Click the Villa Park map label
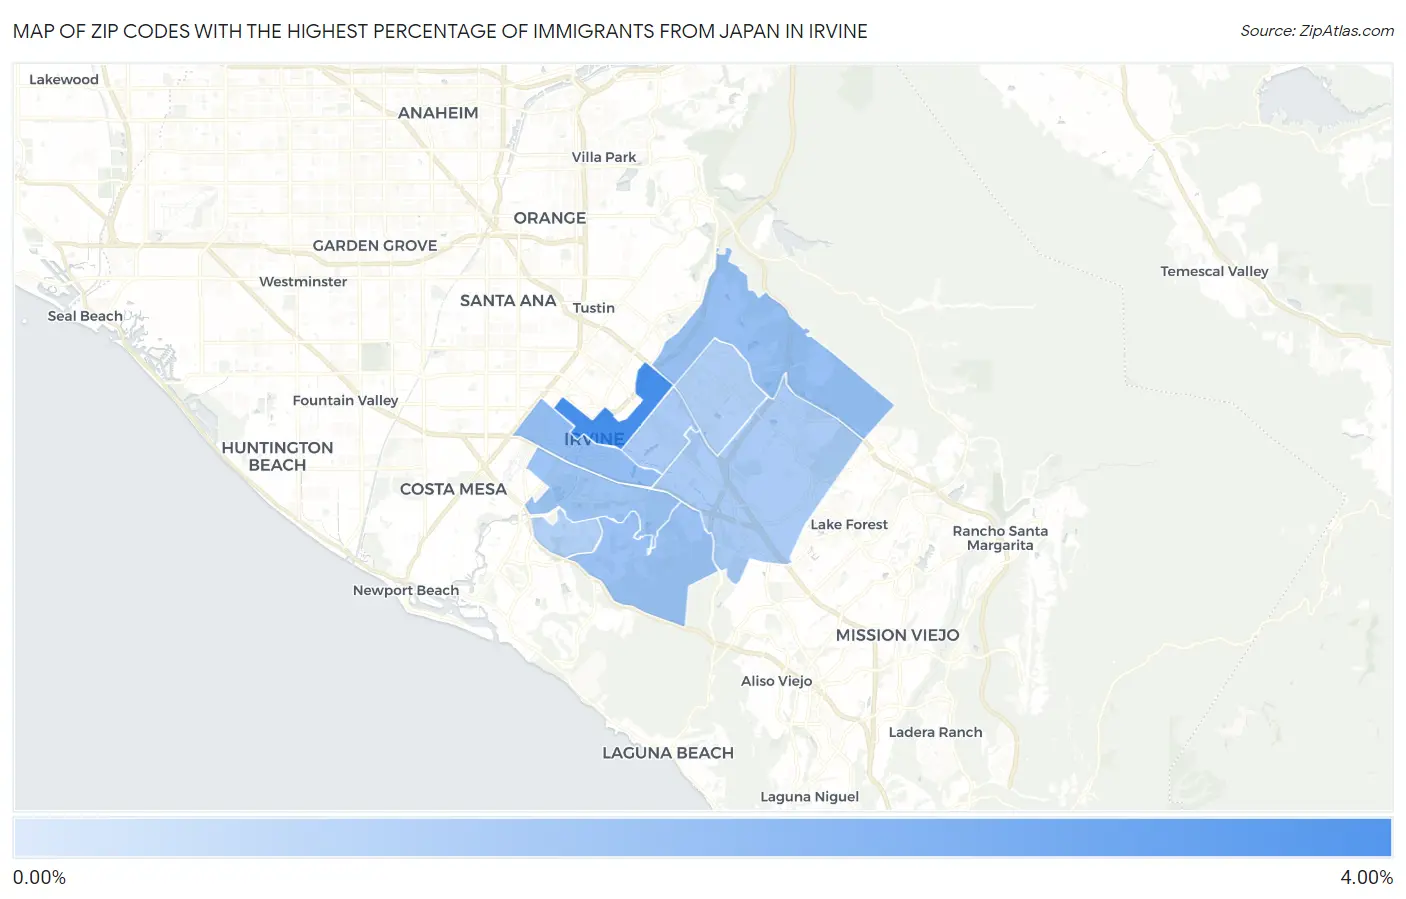The image size is (1406, 899). (x=604, y=157)
